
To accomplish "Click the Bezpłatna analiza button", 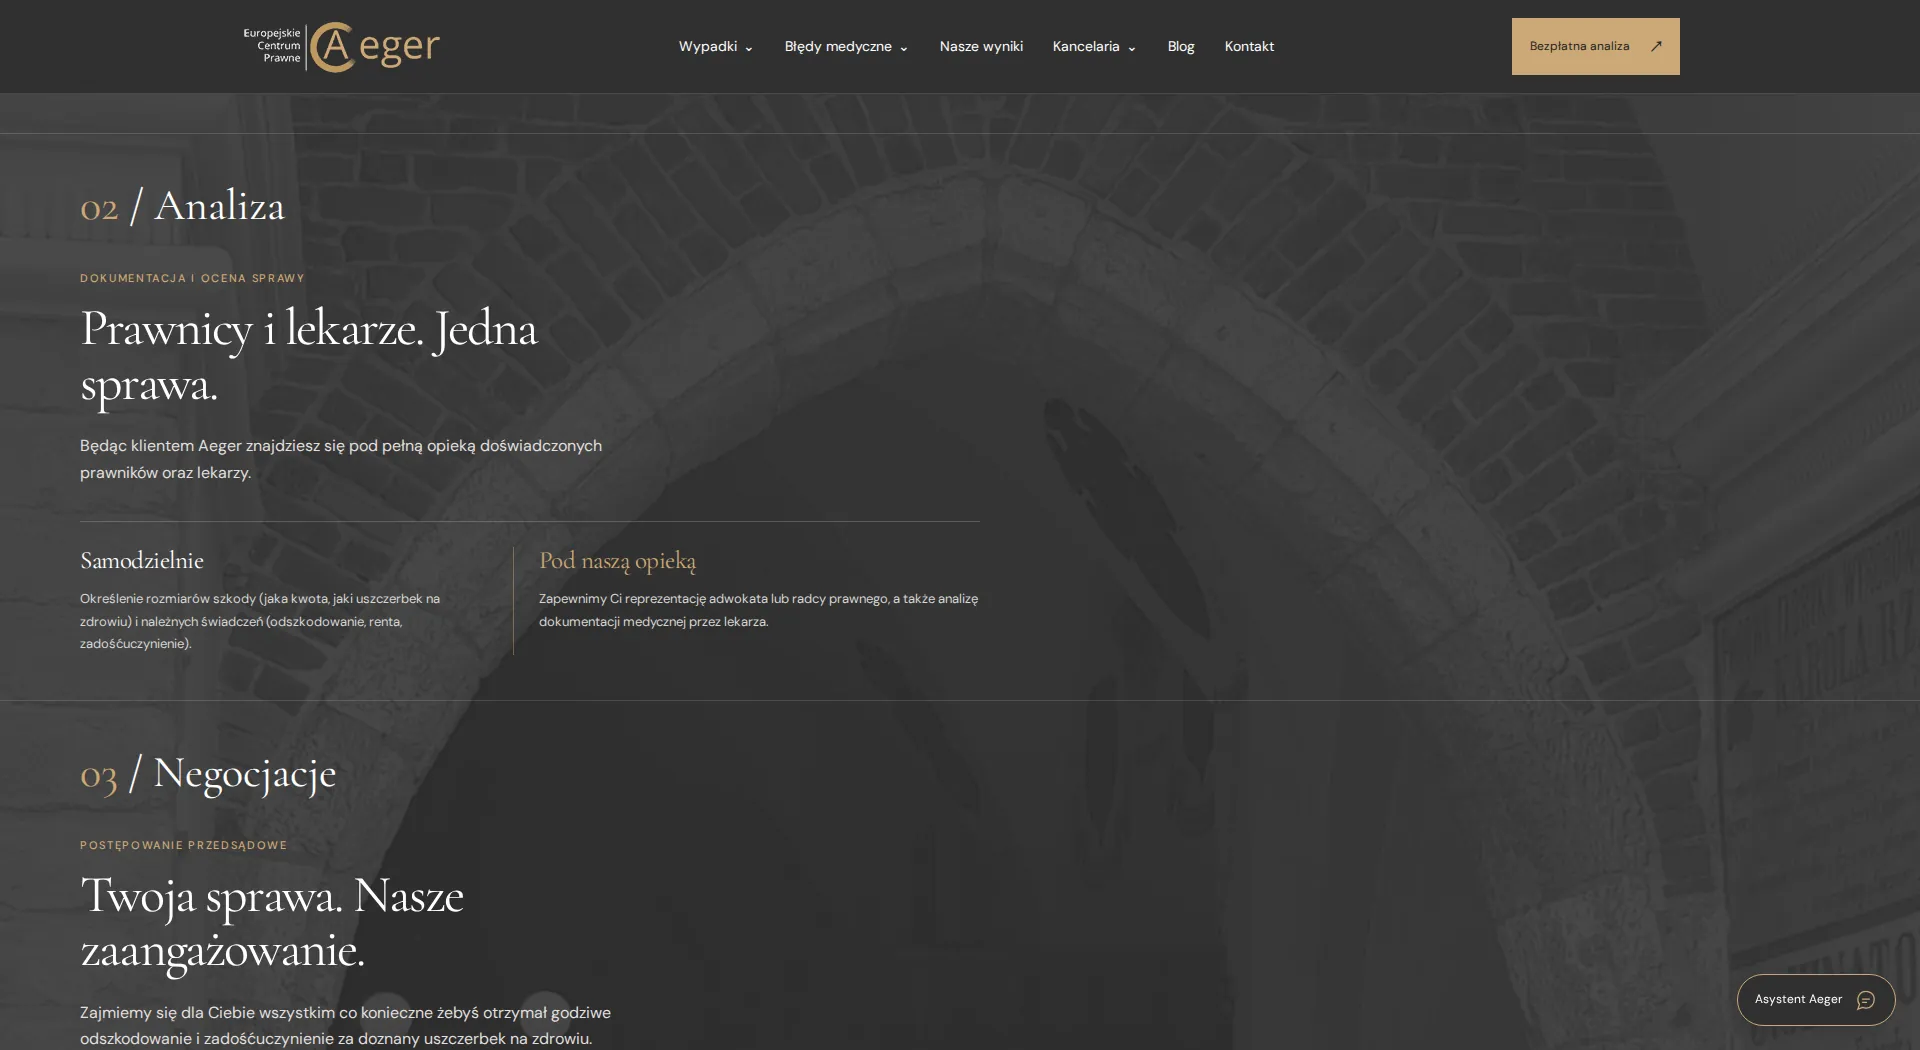I will click(x=1595, y=46).
